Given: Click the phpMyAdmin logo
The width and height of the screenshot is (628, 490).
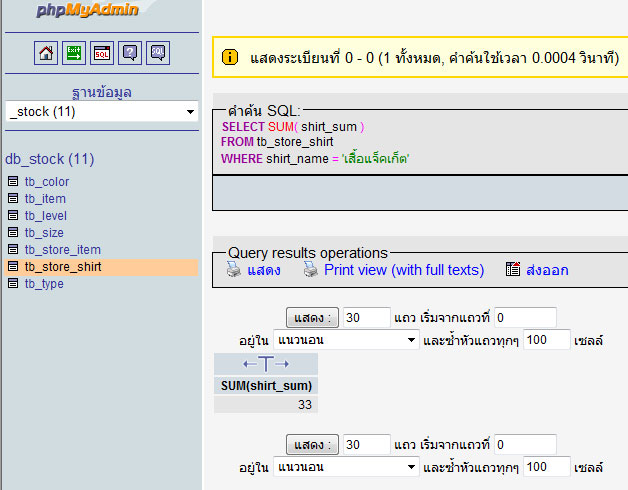Looking at the screenshot, I should pos(87,10).
